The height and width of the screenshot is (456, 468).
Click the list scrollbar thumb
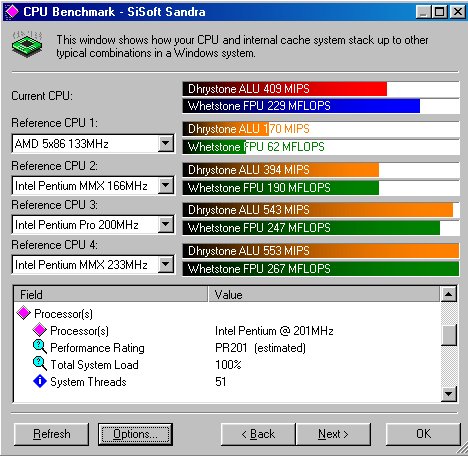[x=449, y=335]
